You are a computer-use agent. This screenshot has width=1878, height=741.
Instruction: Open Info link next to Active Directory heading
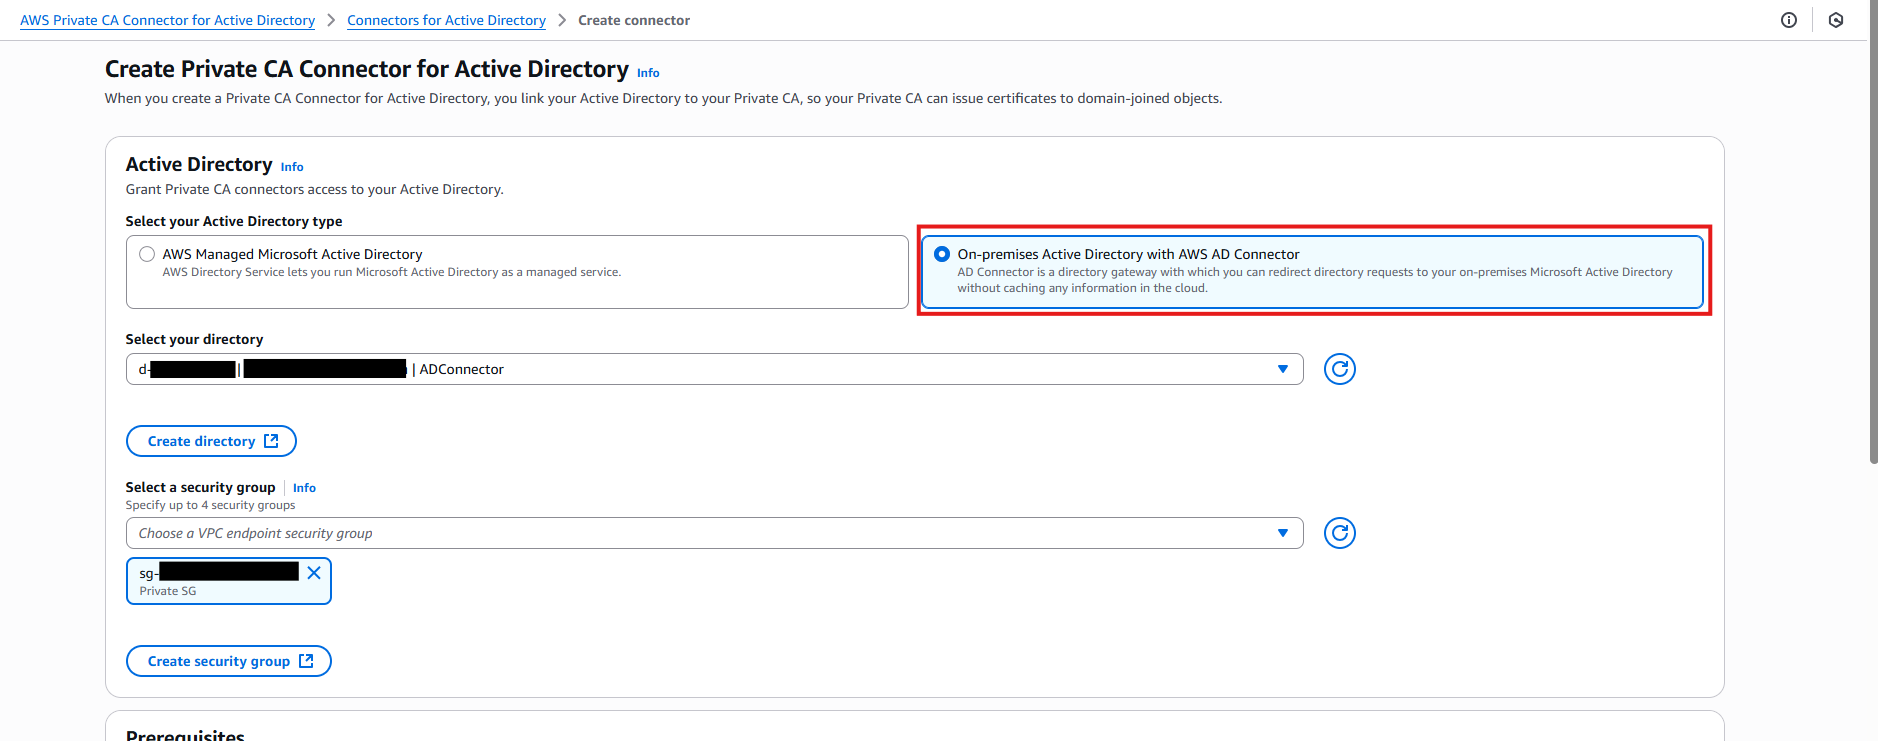click(x=292, y=167)
